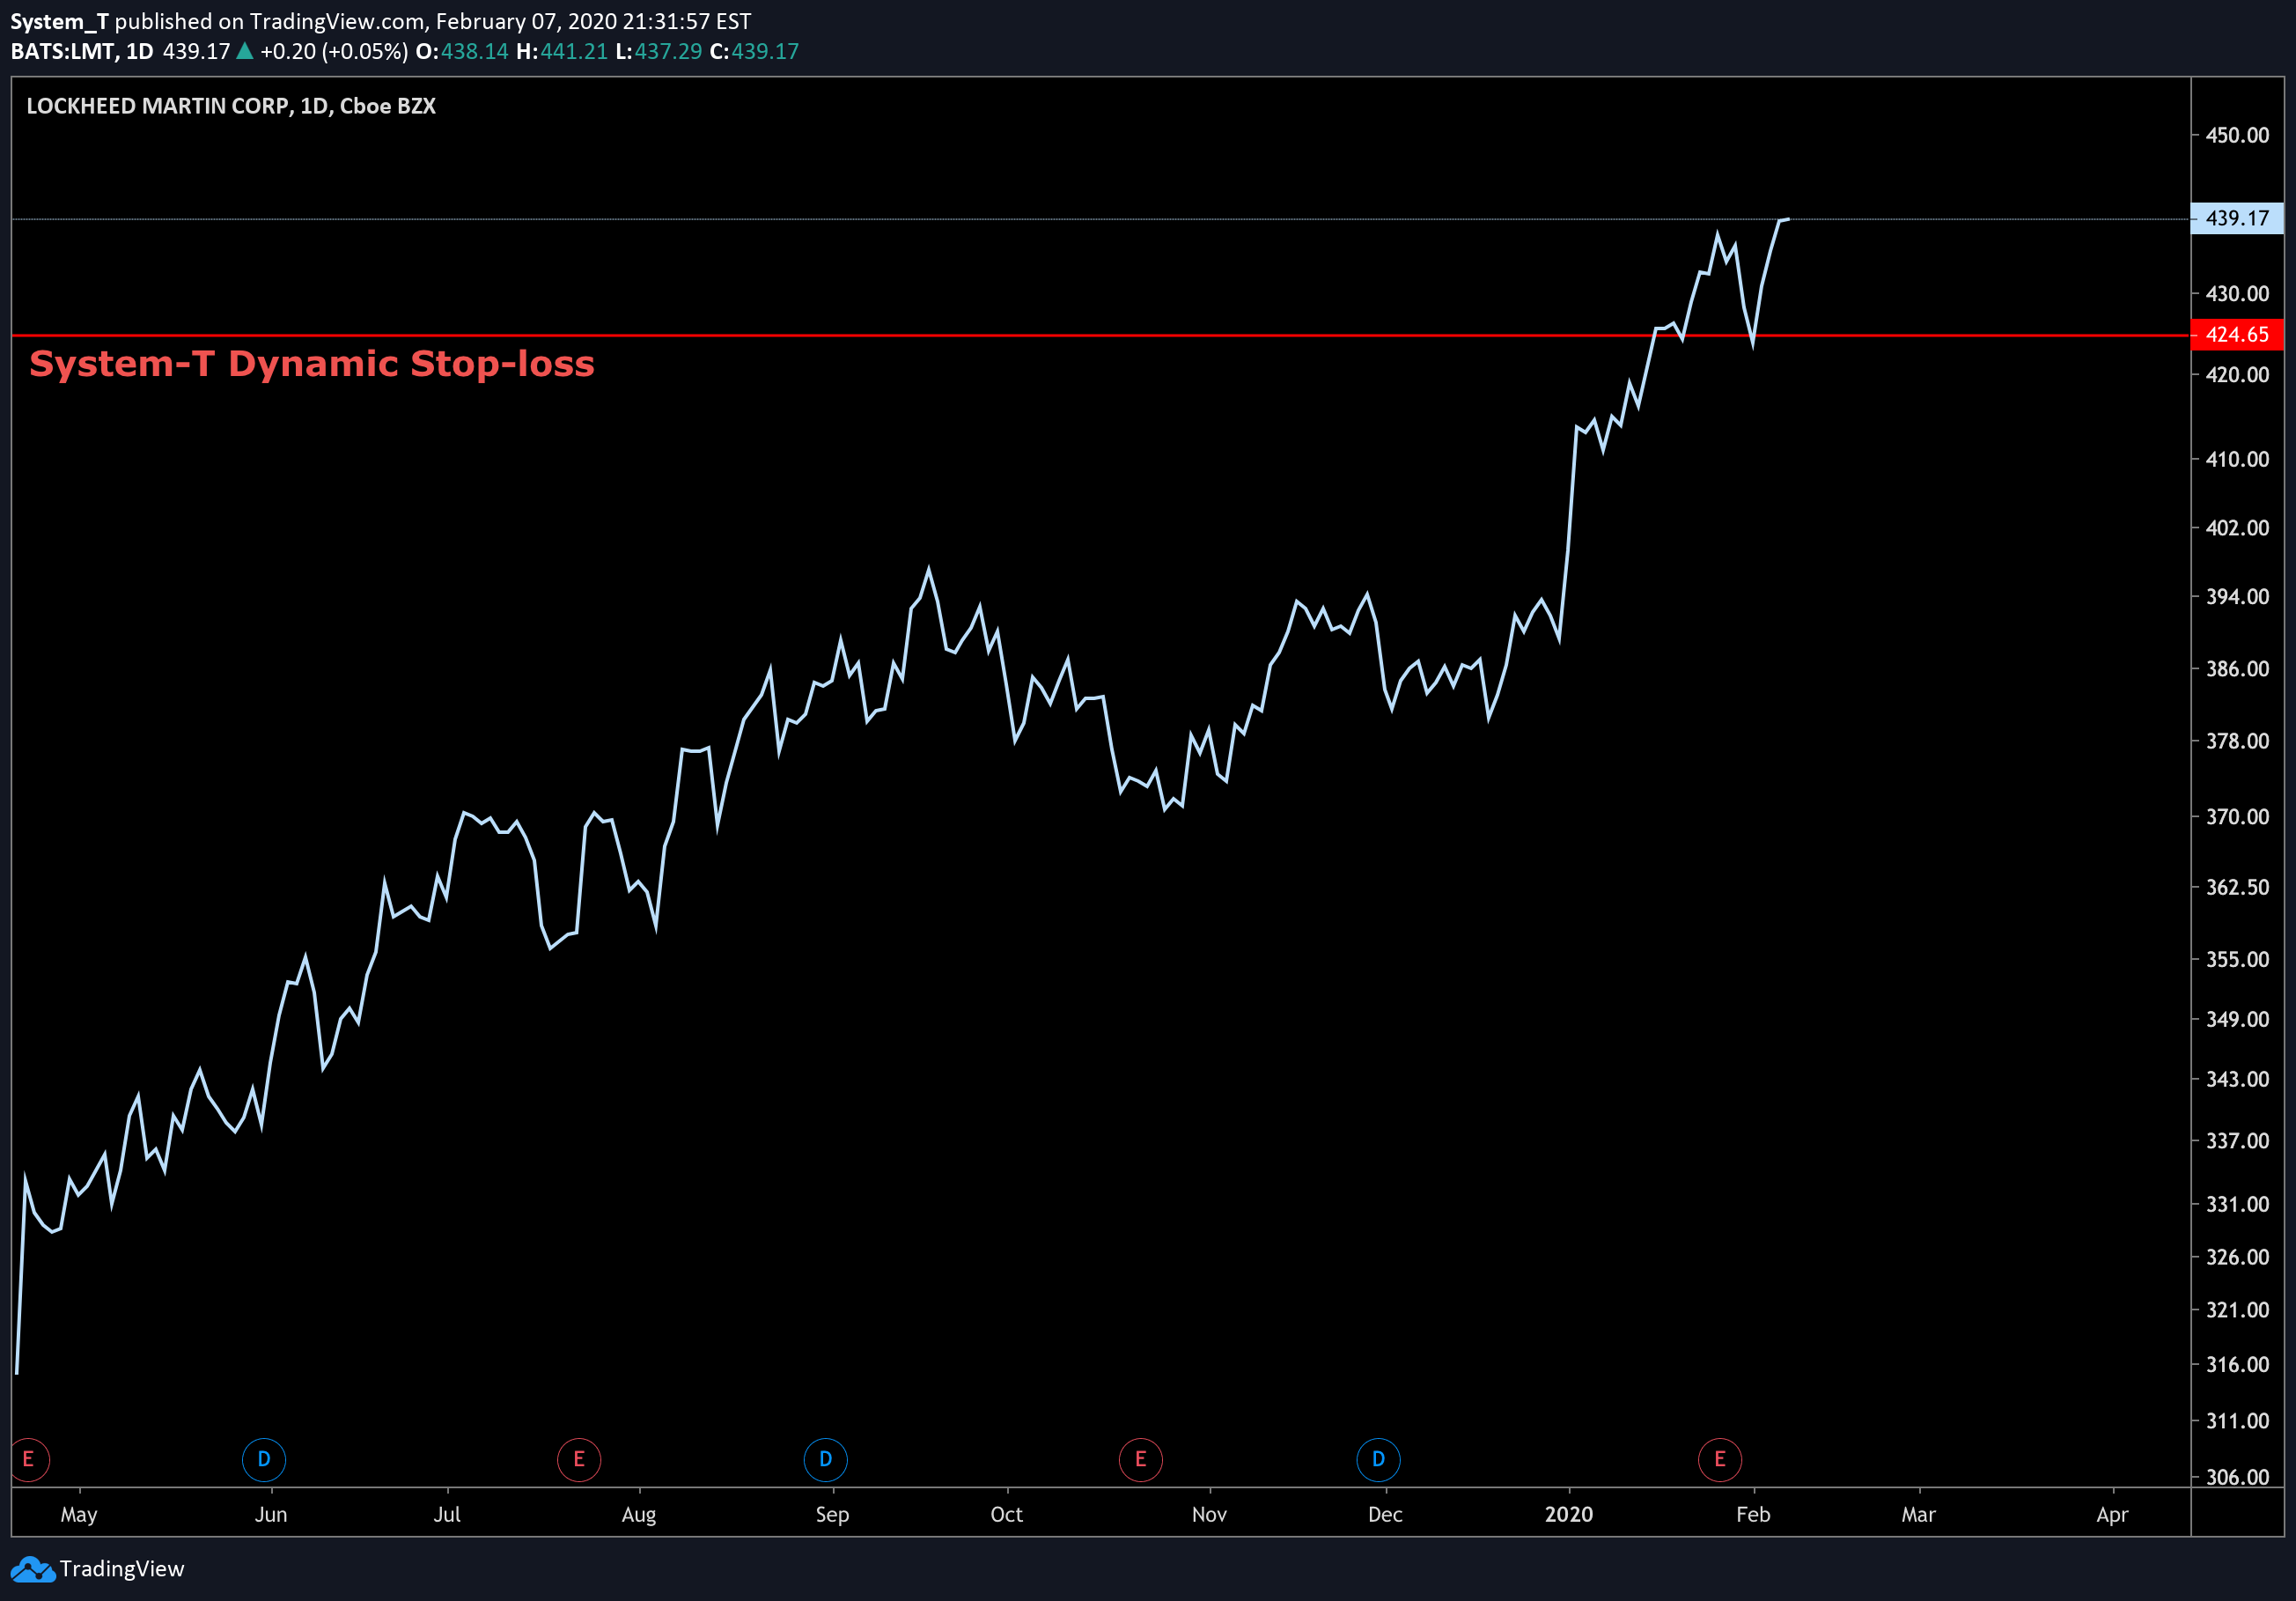Click the LOCKHEED MARTIN CORP chart title

click(x=231, y=106)
